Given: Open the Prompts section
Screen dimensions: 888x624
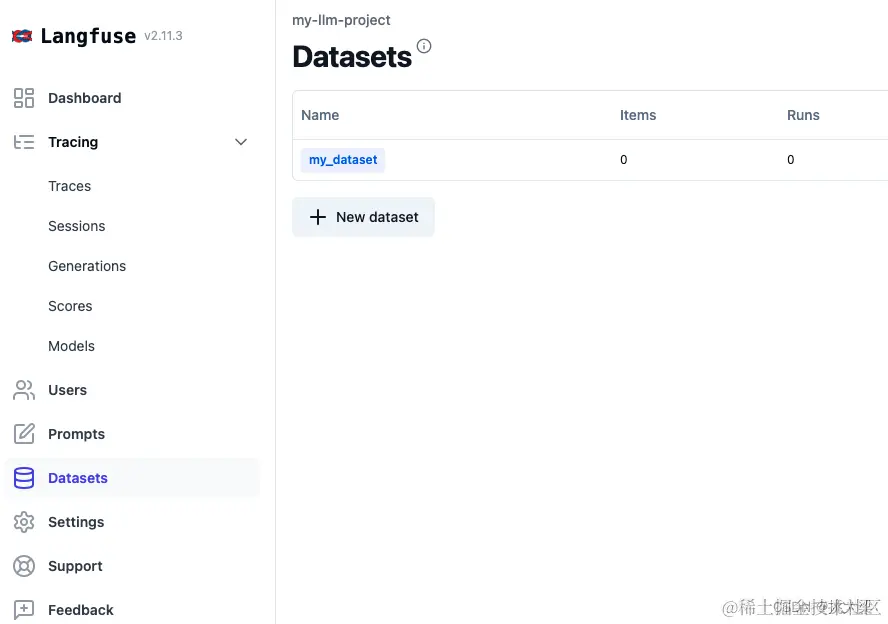Looking at the screenshot, I should (x=76, y=434).
